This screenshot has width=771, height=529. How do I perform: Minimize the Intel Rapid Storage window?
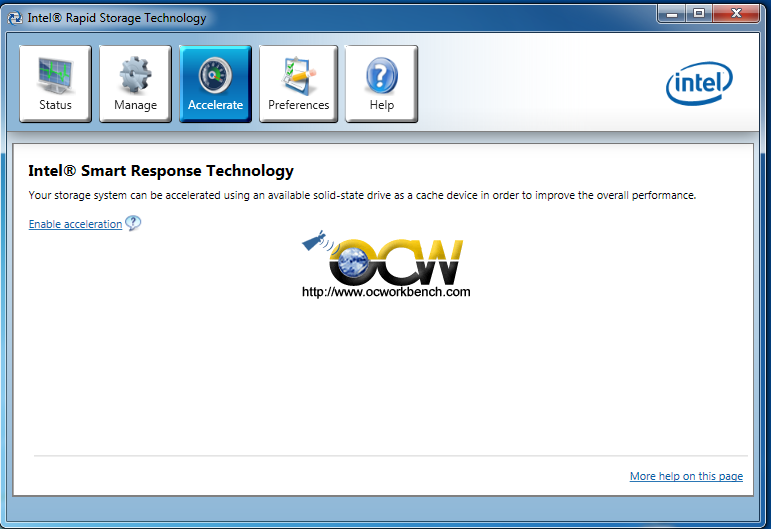pyautogui.click(x=672, y=14)
